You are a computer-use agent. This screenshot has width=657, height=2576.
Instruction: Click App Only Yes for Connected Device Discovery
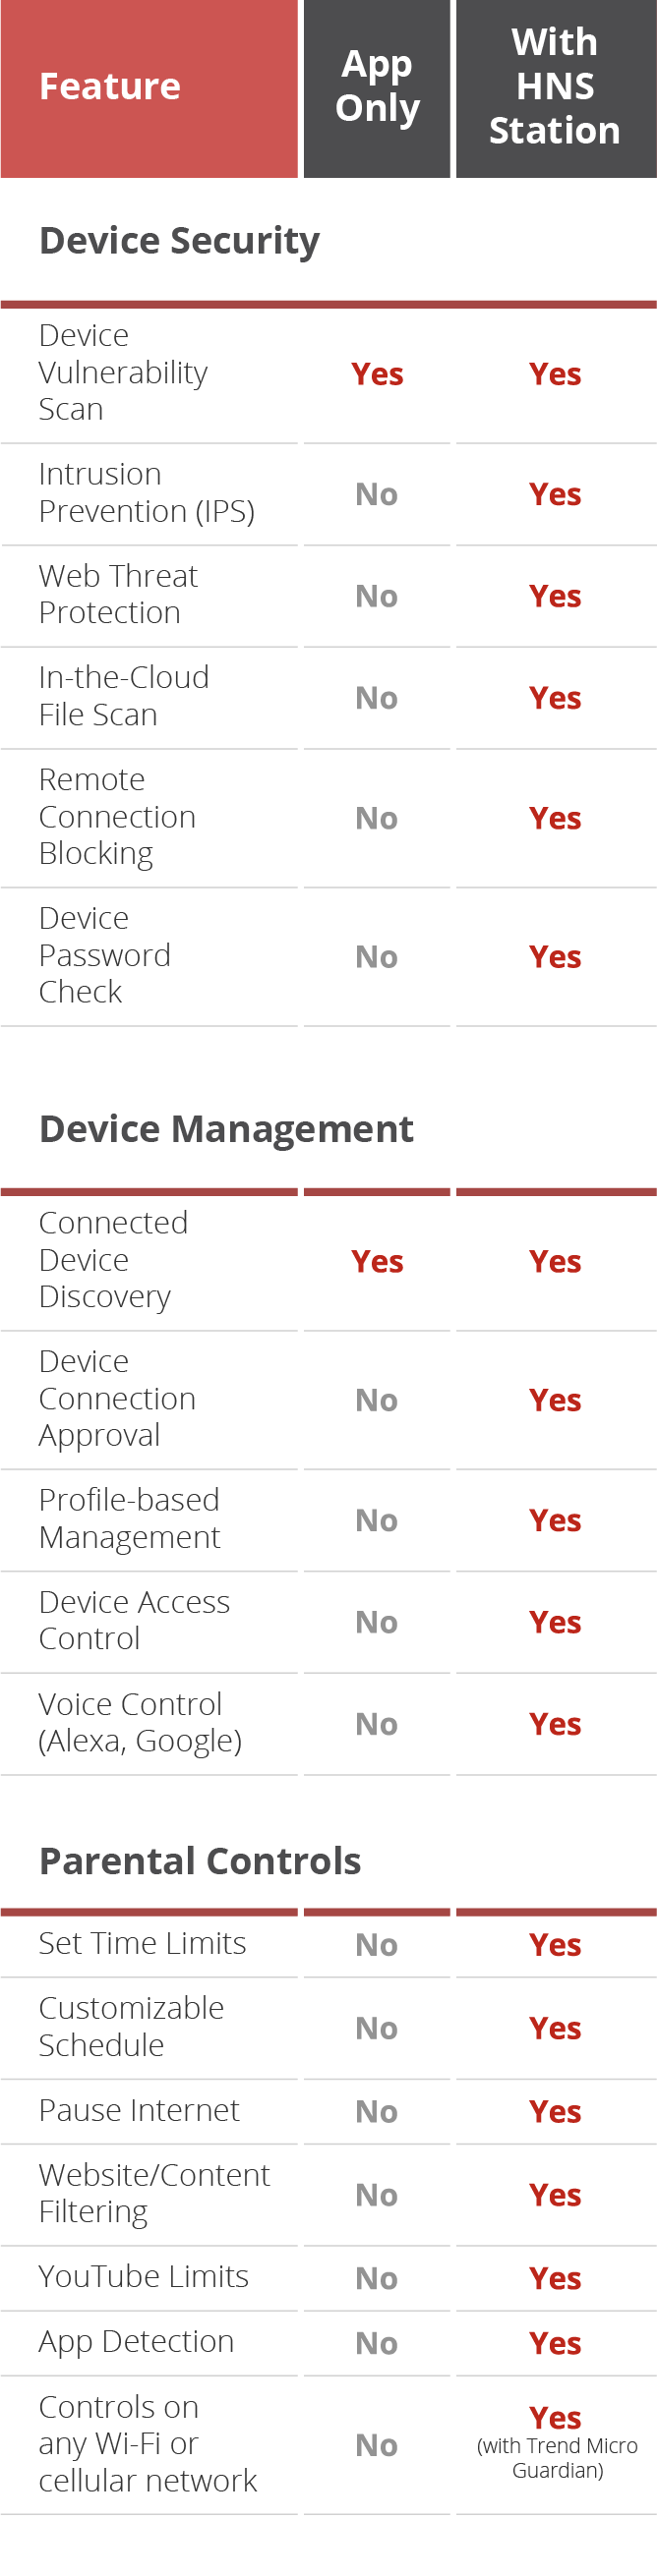[377, 1262]
